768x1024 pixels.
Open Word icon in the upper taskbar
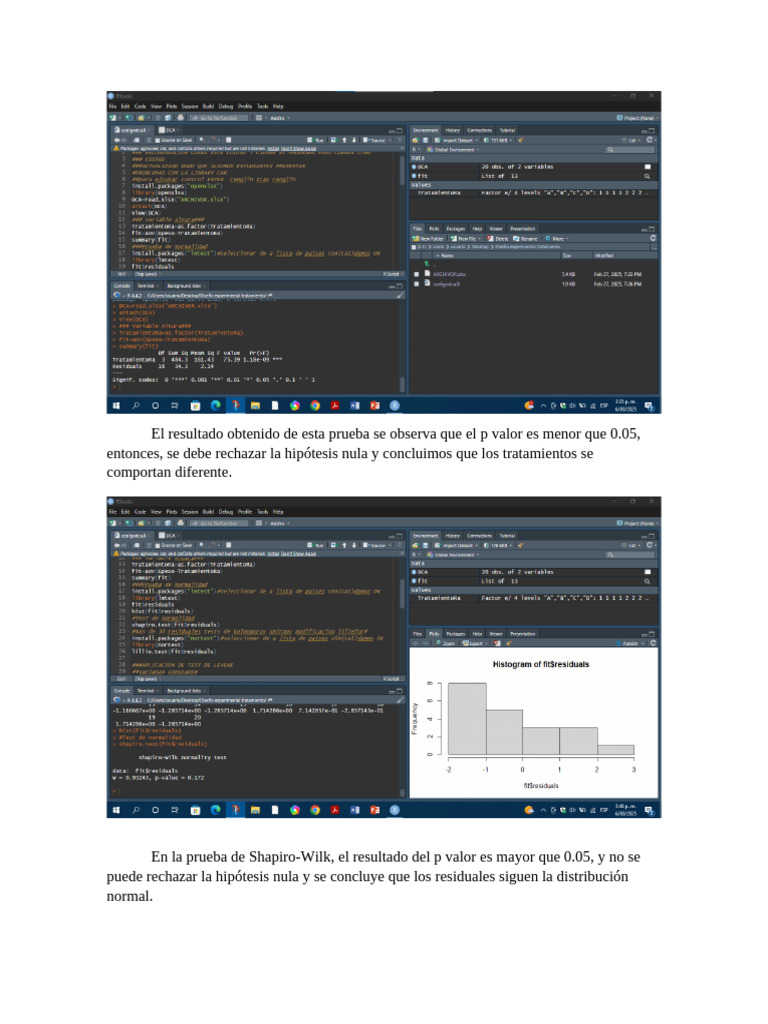pos(355,406)
